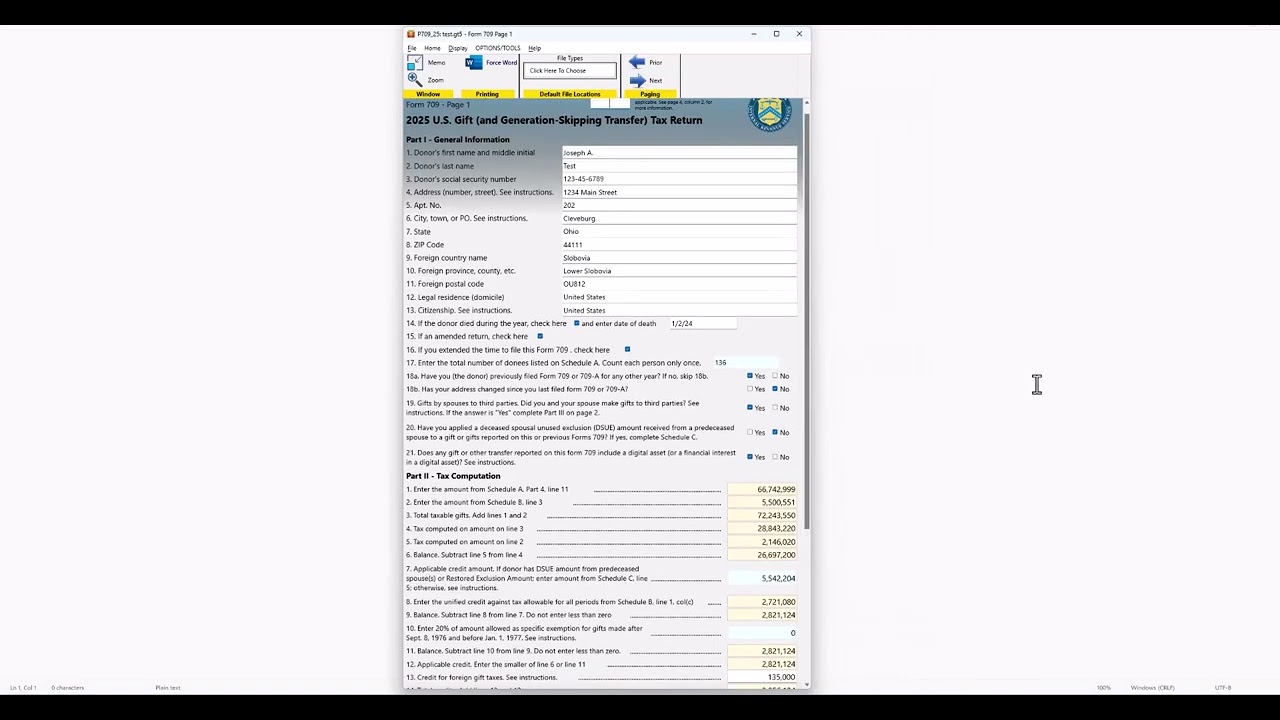The height and width of the screenshot is (720, 1280).
Task: Open the File Types chooser box
Action: (570, 71)
